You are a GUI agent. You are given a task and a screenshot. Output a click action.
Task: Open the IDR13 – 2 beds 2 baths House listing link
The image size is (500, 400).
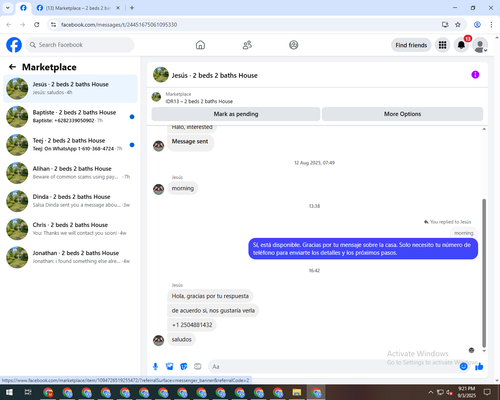pos(199,101)
